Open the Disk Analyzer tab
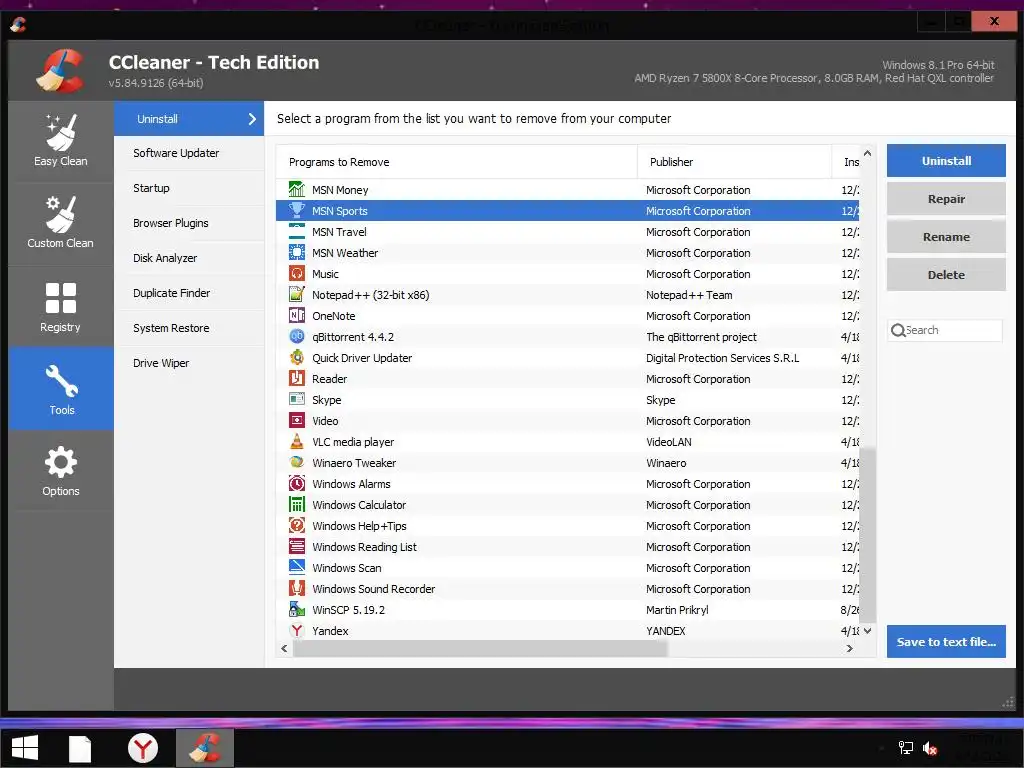This screenshot has width=1024, height=768. [189, 258]
